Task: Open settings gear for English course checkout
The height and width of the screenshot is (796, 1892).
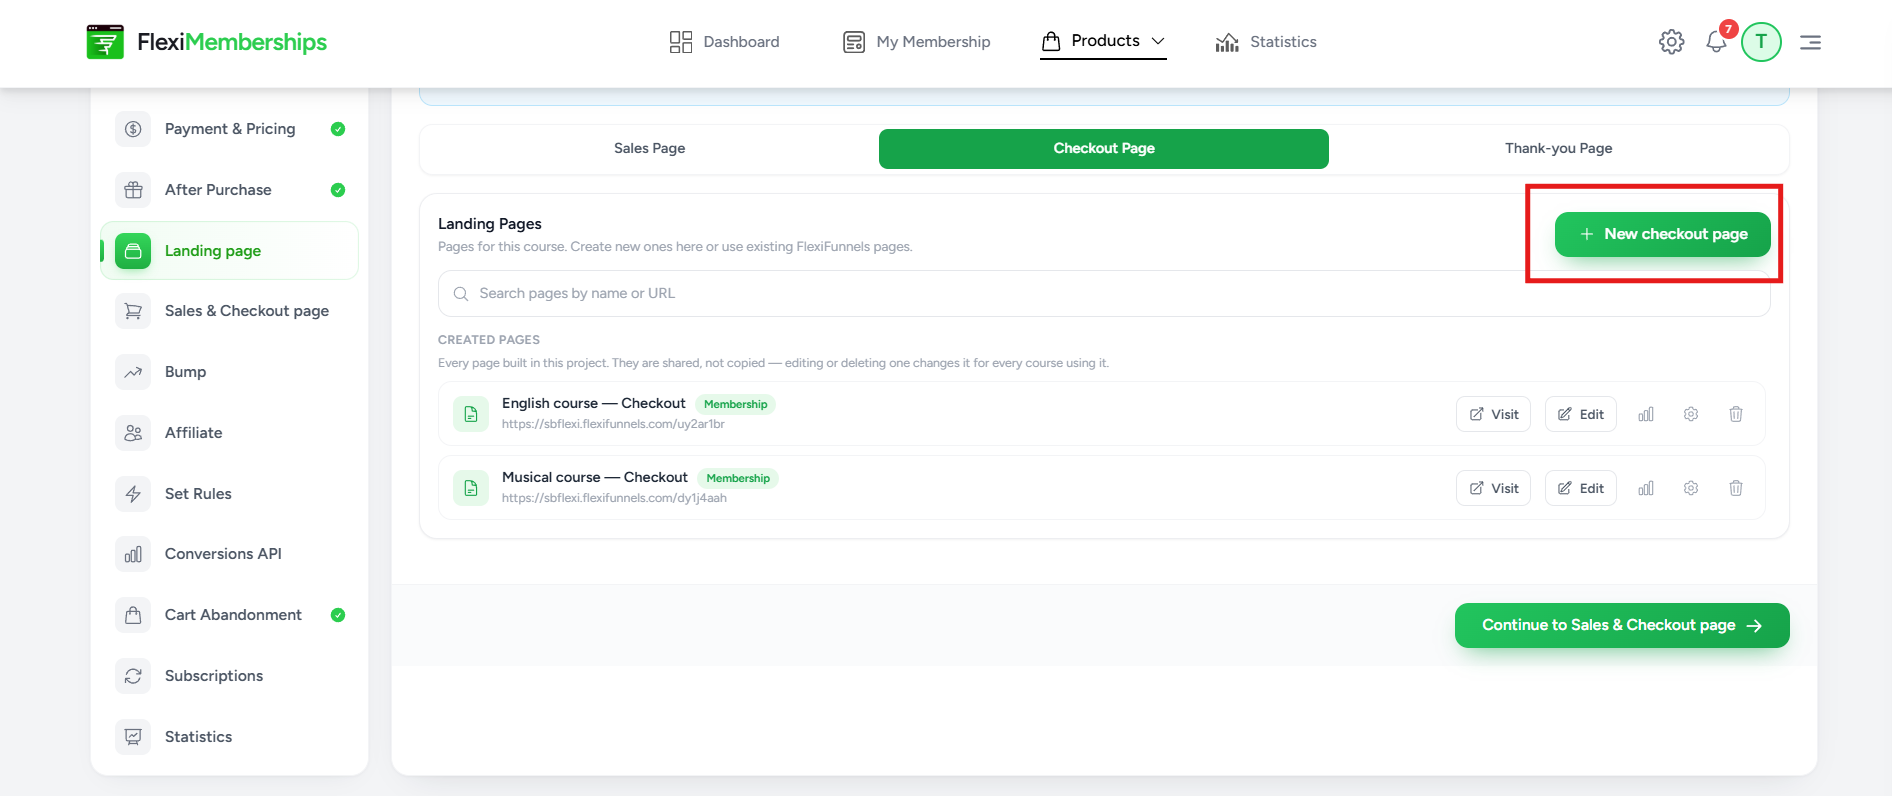Action: tap(1691, 414)
